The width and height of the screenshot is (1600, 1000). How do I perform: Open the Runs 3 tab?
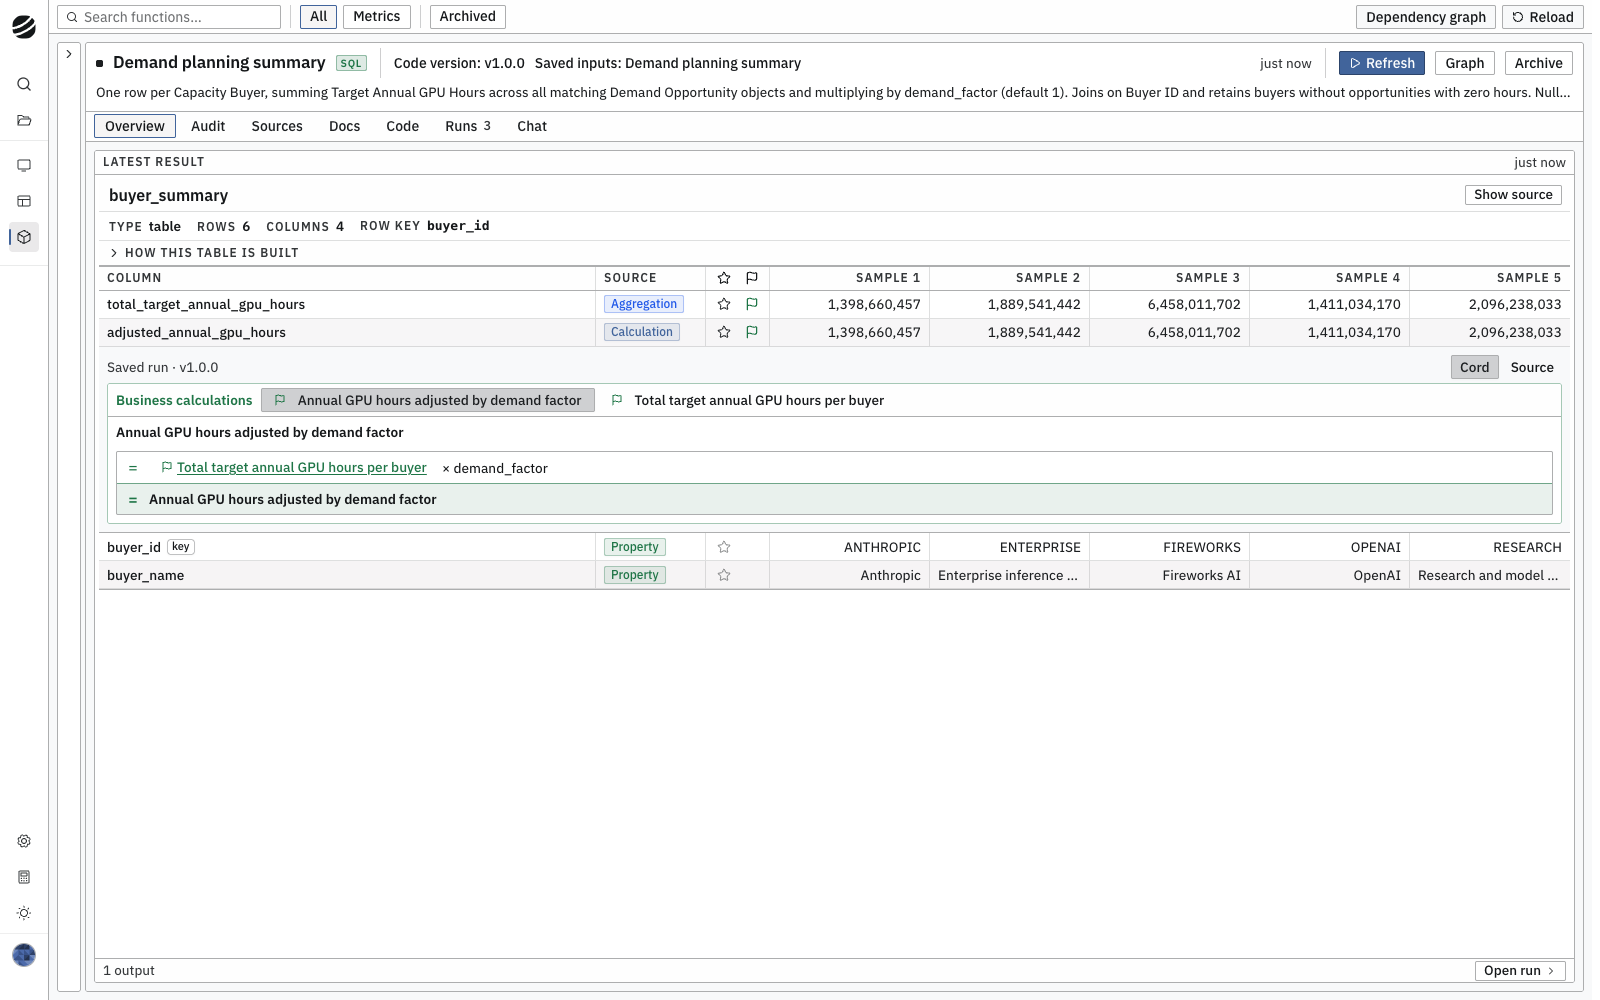pos(468,126)
